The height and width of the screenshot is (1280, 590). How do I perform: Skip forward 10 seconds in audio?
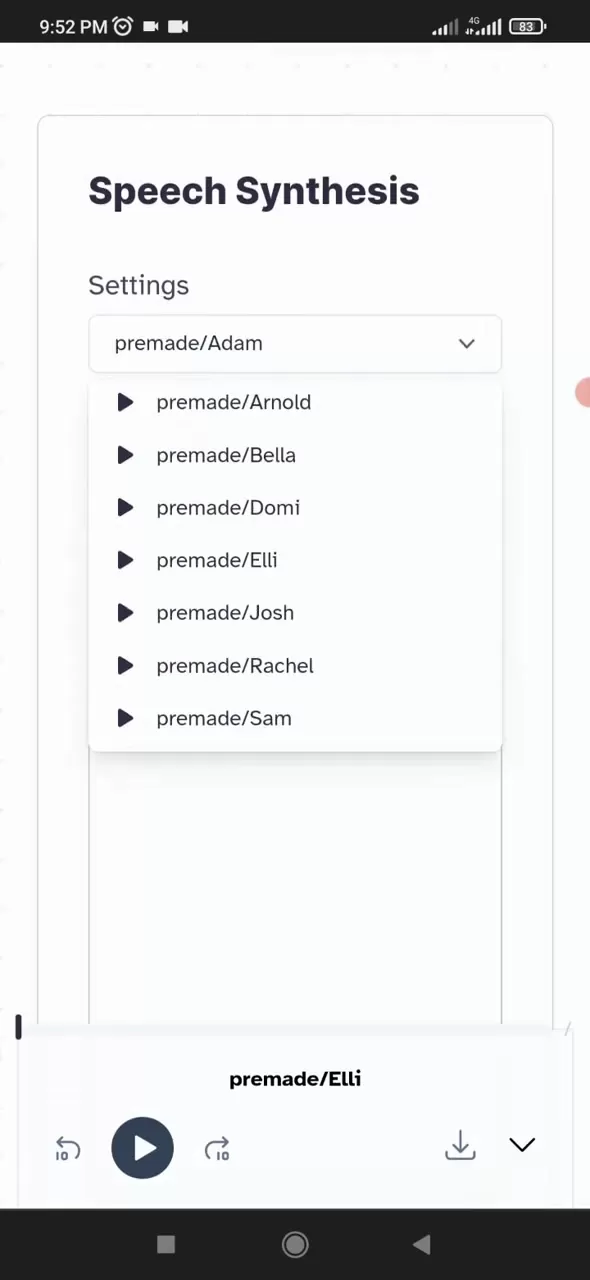217,1149
